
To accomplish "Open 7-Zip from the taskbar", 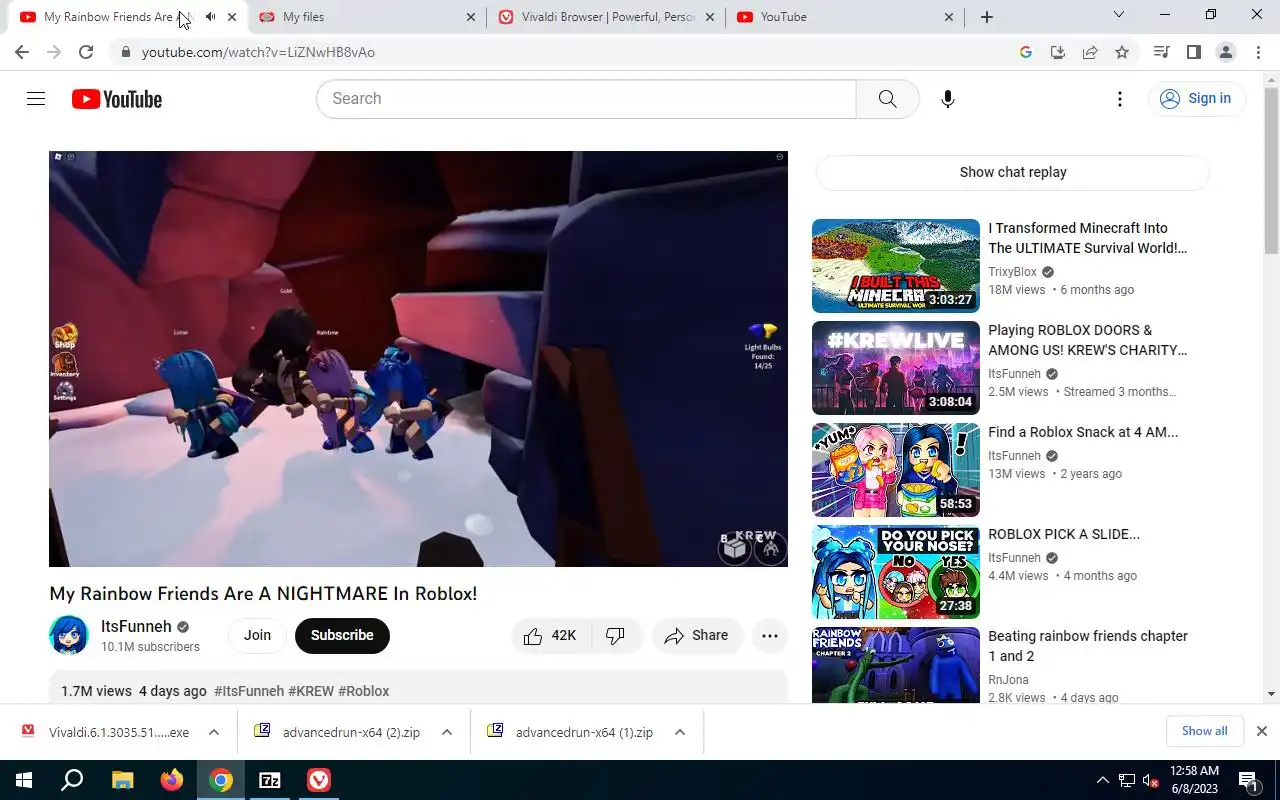I will pos(270,780).
